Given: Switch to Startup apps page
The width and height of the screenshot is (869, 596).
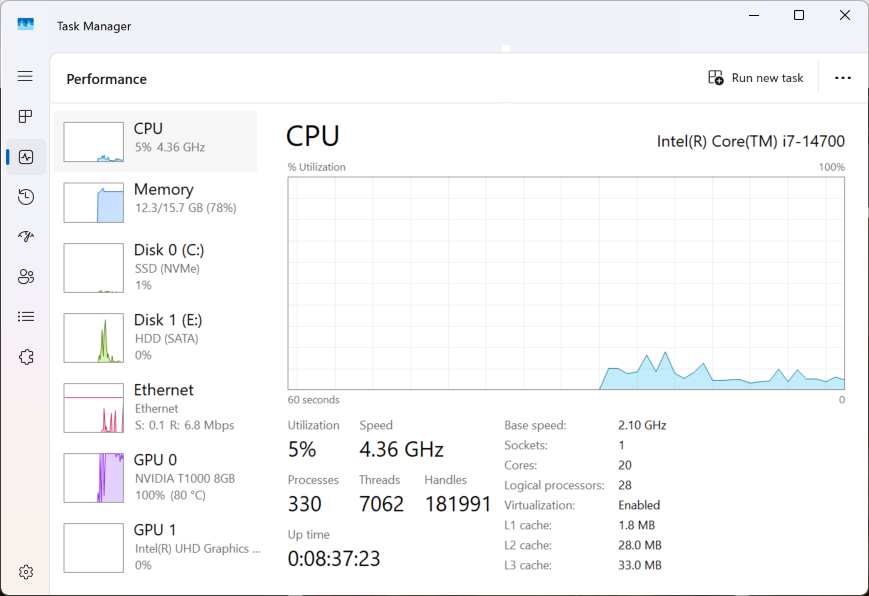Looking at the screenshot, I should pos(26,237).
